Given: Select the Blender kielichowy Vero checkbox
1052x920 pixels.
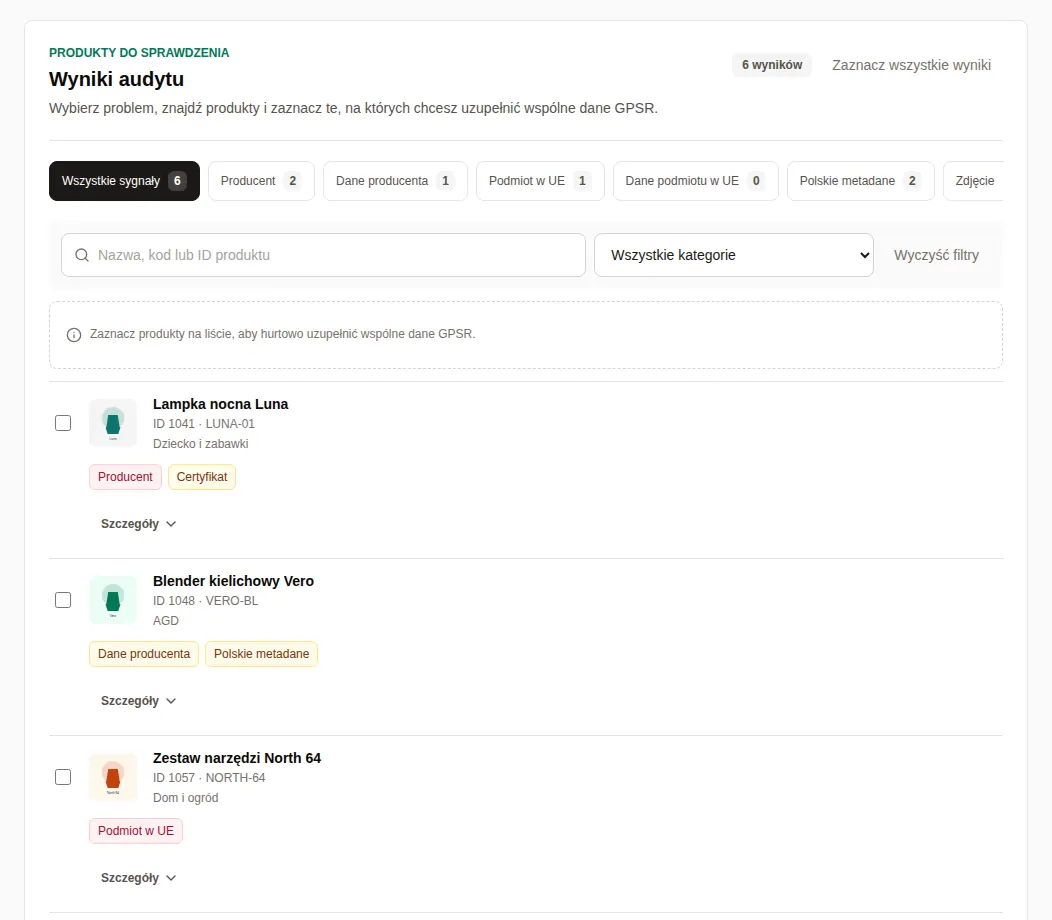Looking at the screenshot, I should click(63, 600).
